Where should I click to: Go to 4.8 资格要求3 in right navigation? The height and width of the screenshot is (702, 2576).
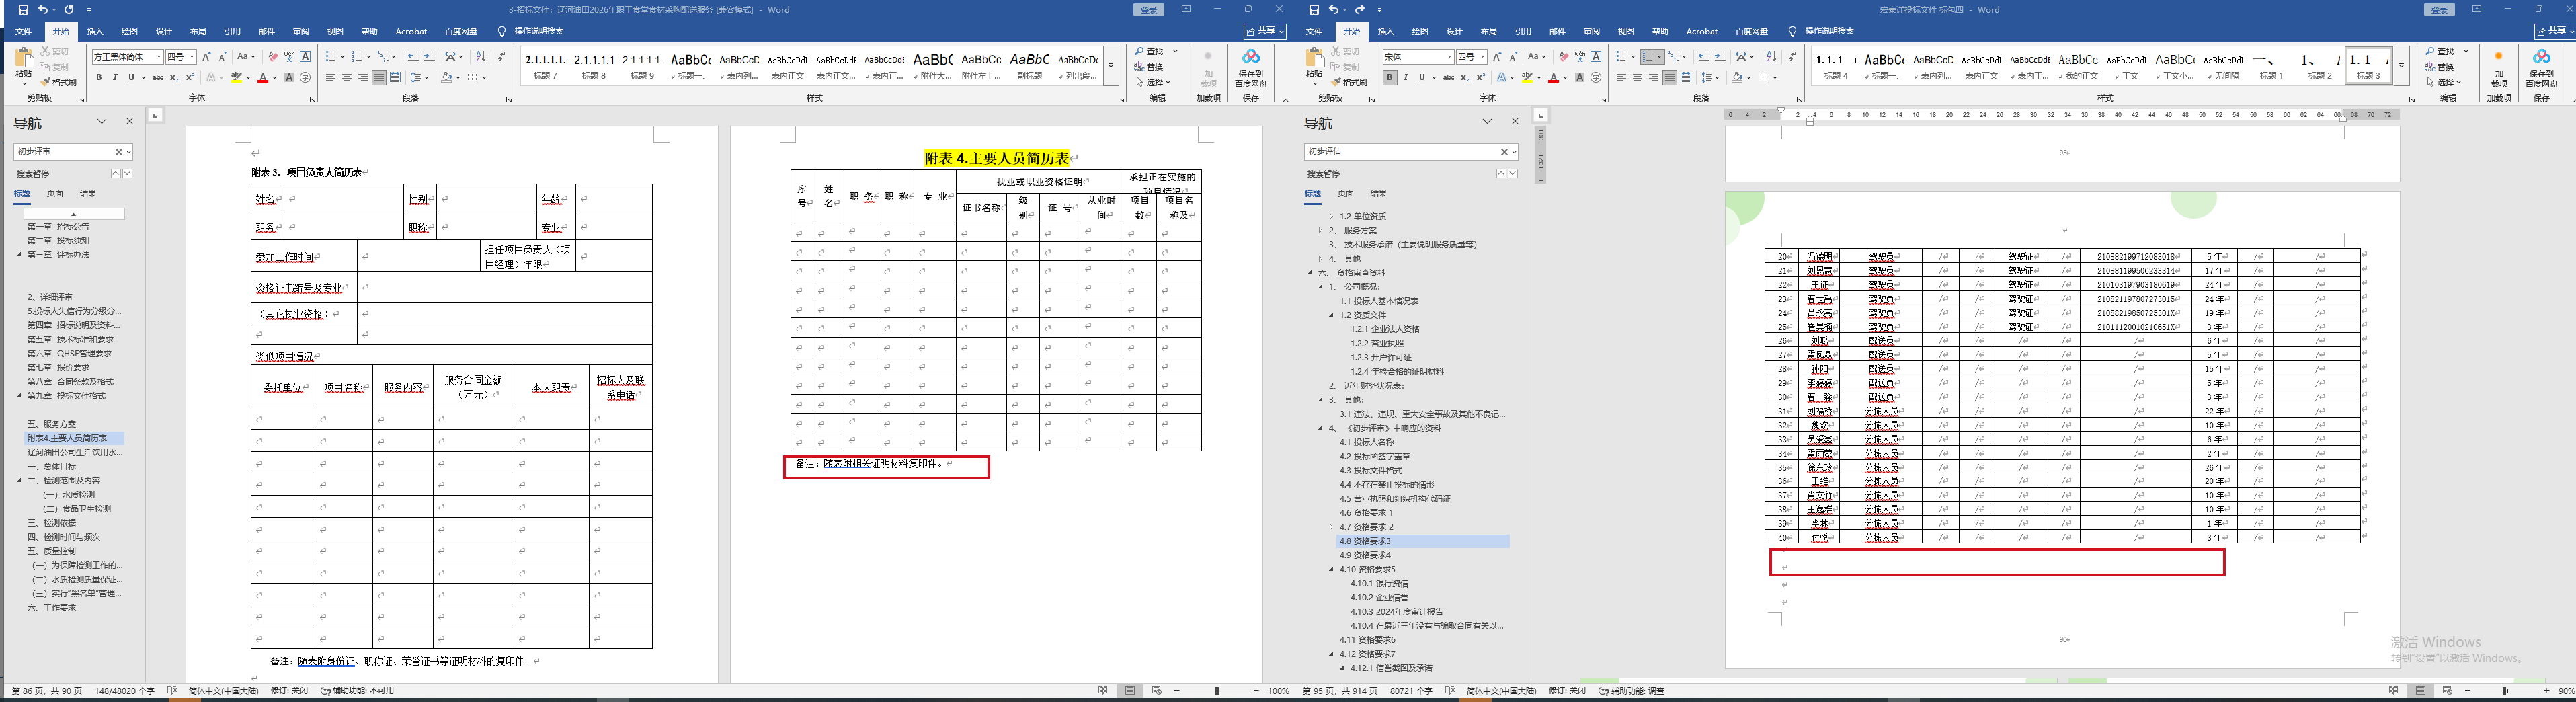1422,541
